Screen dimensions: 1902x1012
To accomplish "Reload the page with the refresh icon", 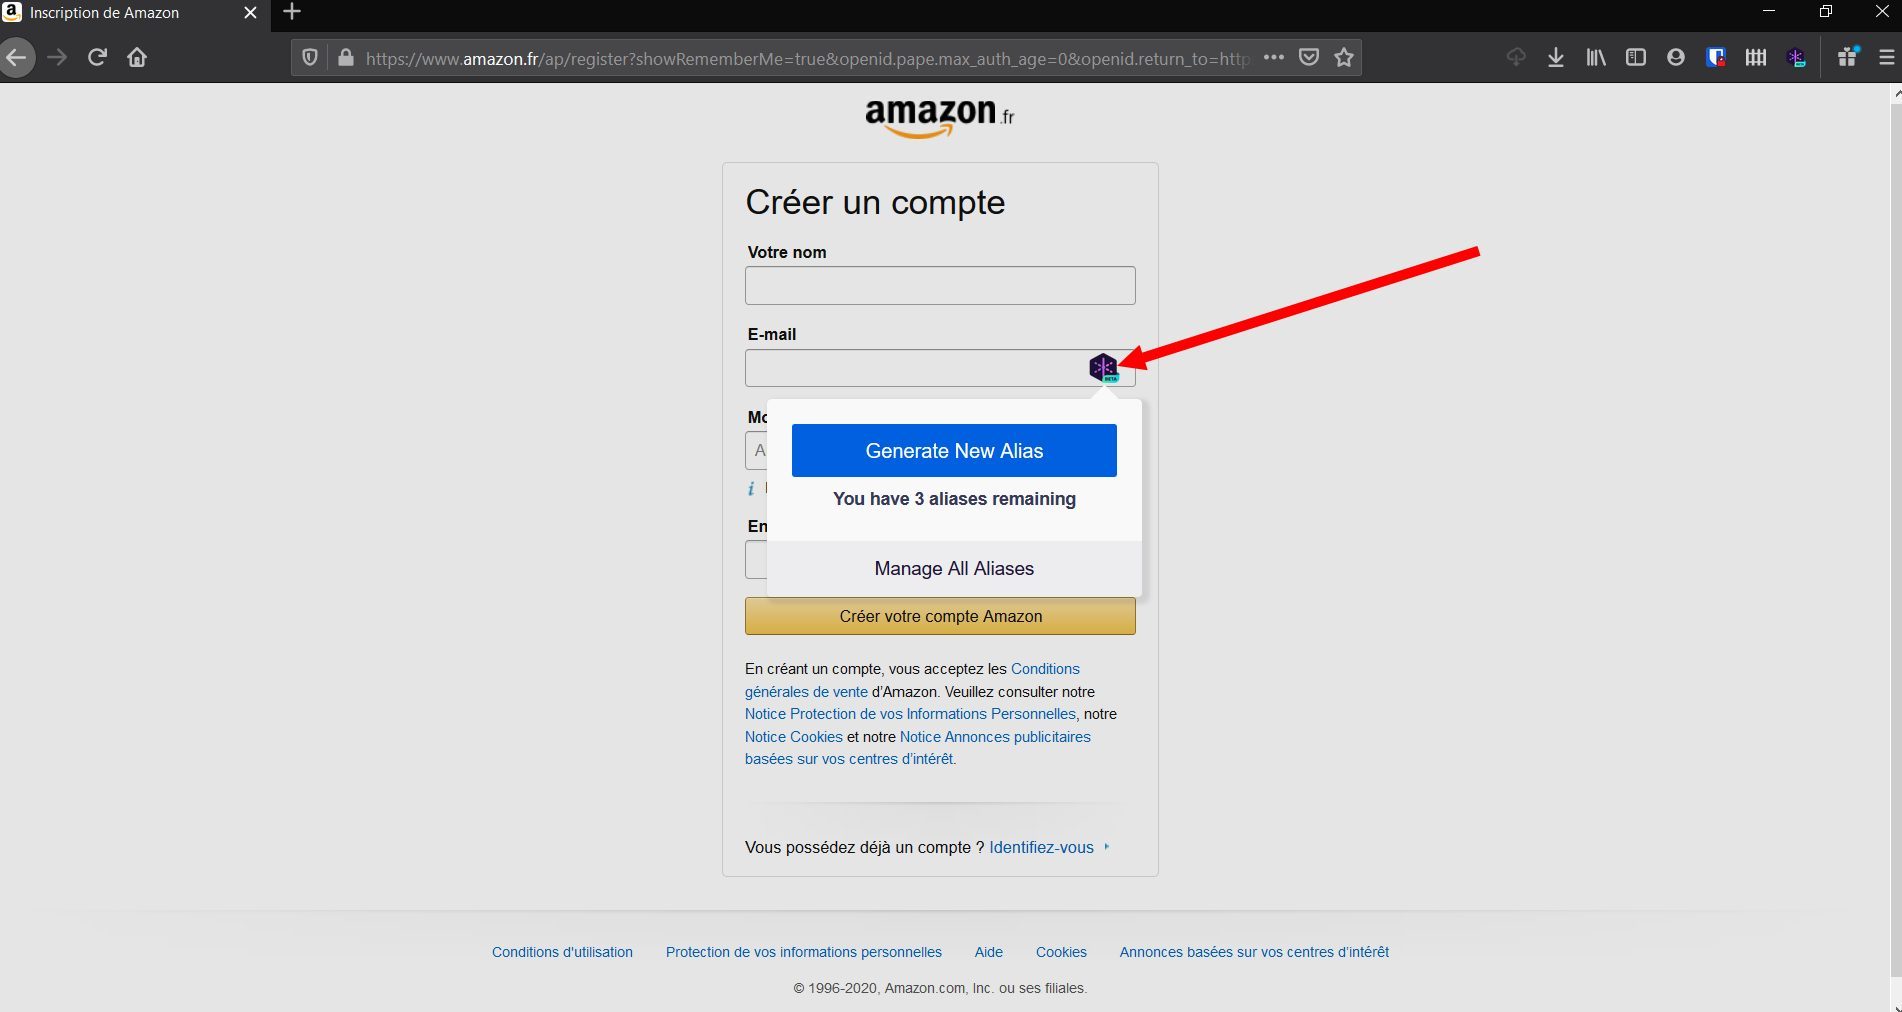I will [97, 58].
